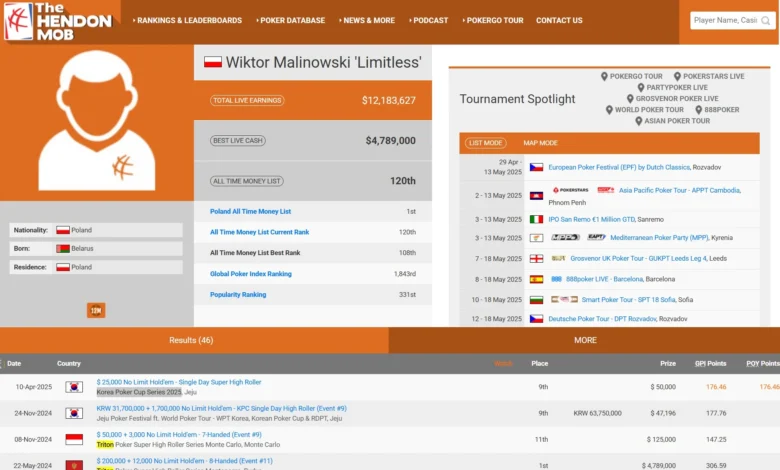Sort results by Country column header
This screenshot has height=470, width=780.
[x=69, y=364]
